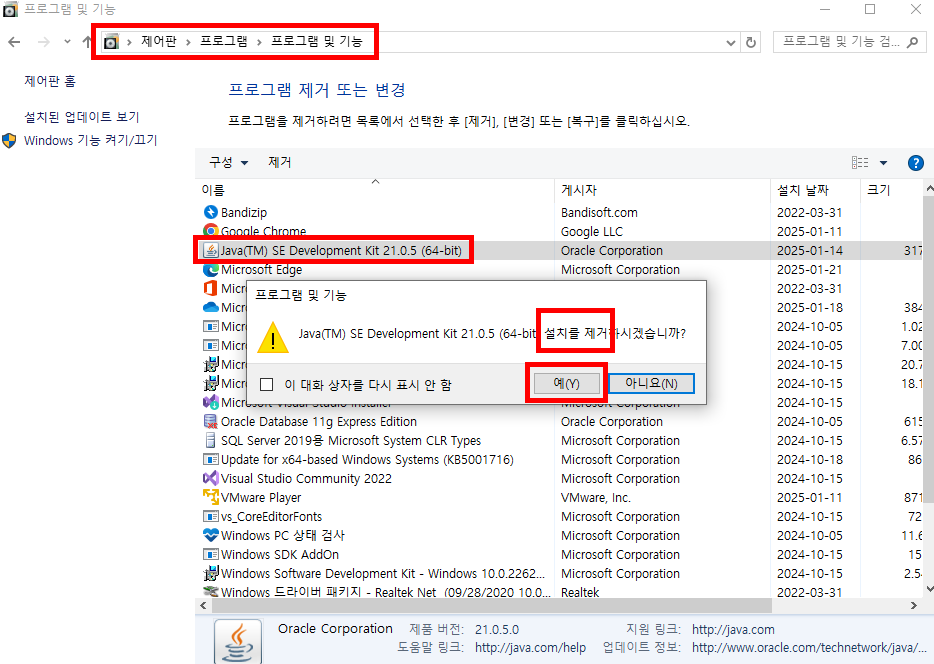Viewport: 934px width, 664px height.
Task: Click the SQL Server CLR Types icon
Action: 210,440
